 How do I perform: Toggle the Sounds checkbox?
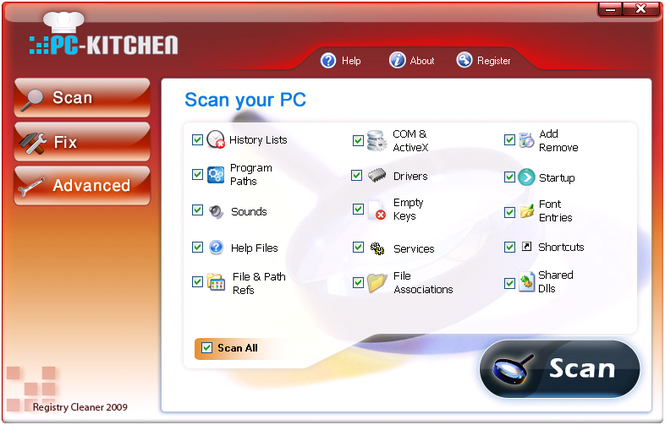[197, 210]
